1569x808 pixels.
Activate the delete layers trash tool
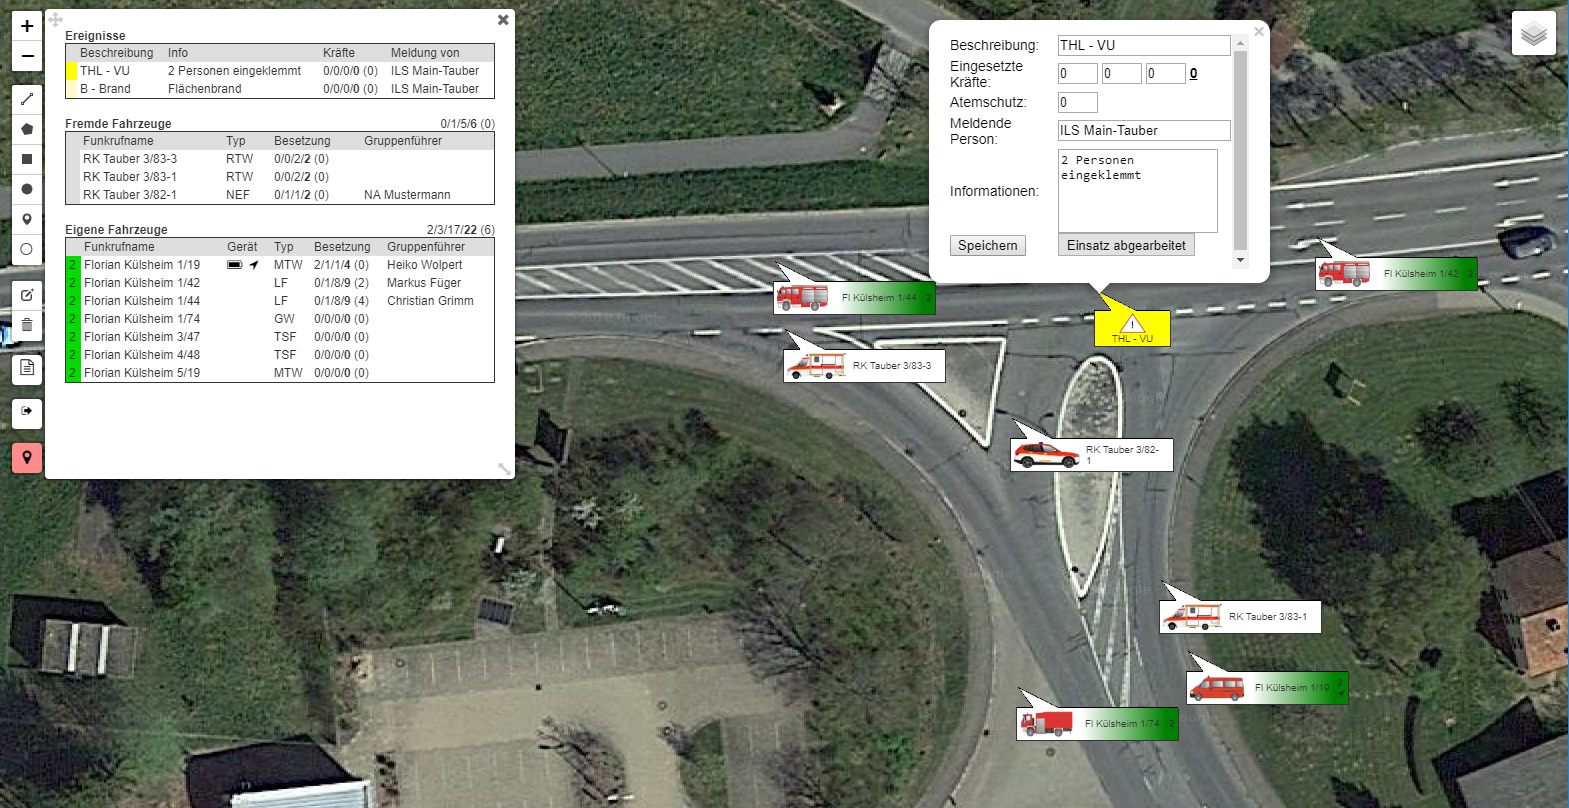pyautogui.click(x=27, y=325)
